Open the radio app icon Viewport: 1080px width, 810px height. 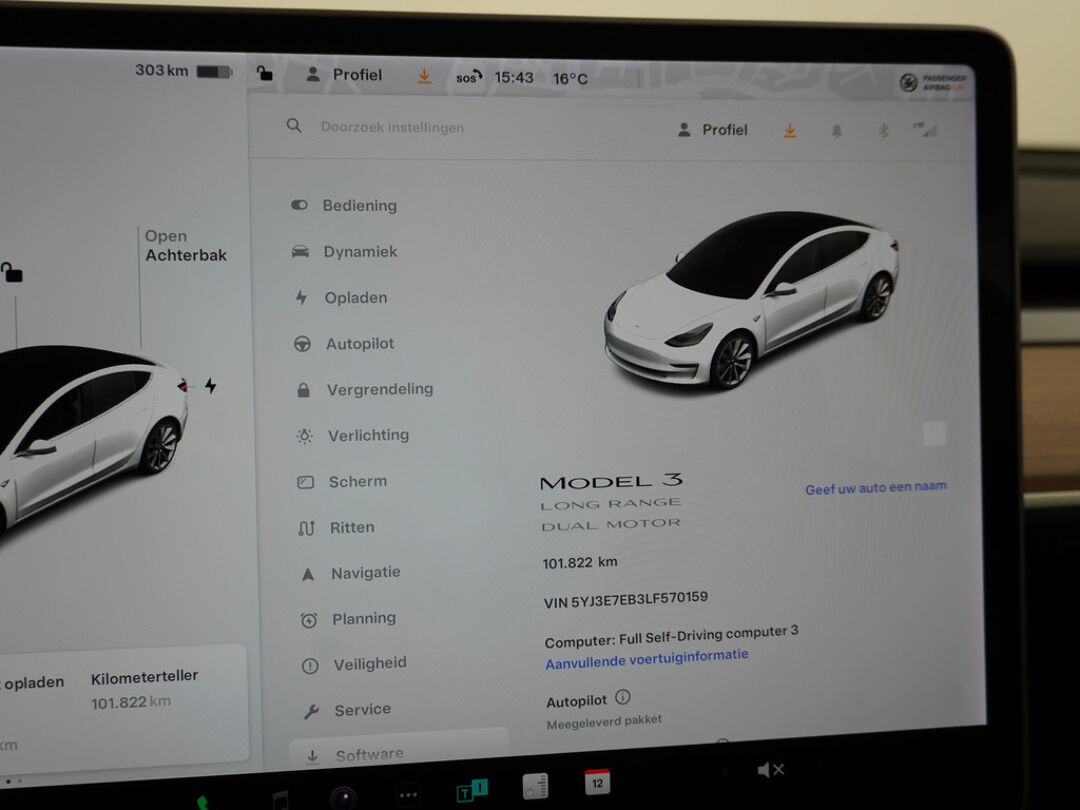point(535,786)
